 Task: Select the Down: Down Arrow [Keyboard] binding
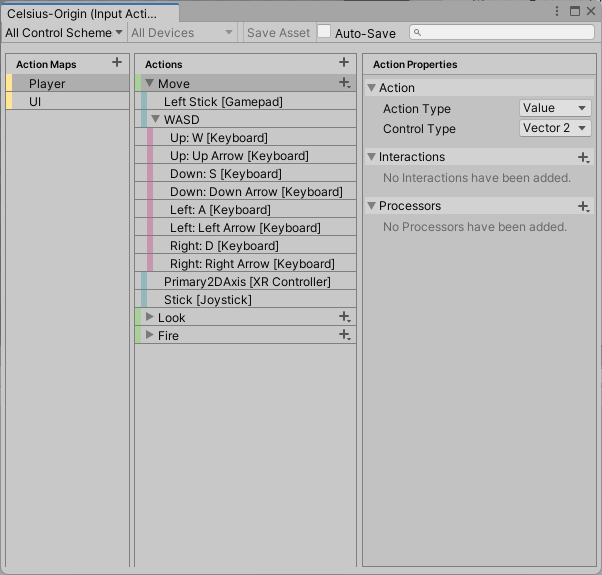click(245, 192)
